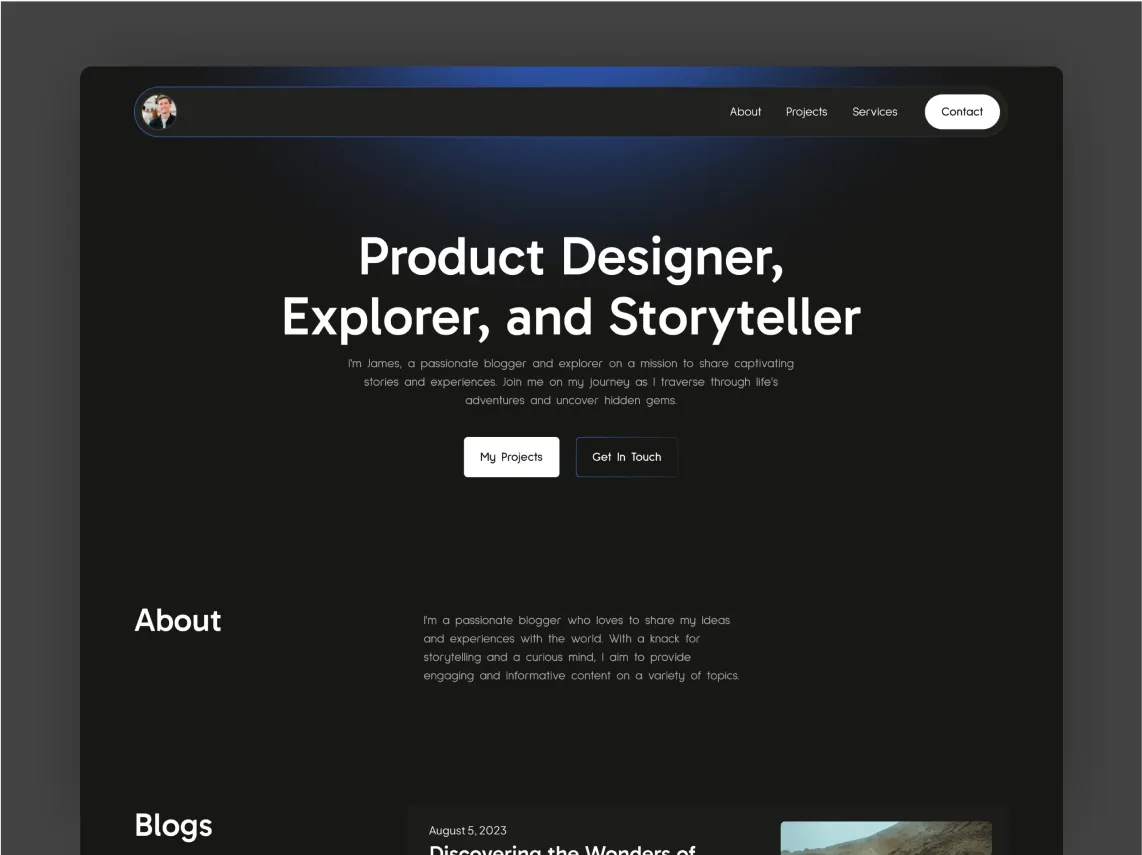Open the blog post mountain thumbnail image
The width and height of the screenshot is (1142, 855).
886,838
